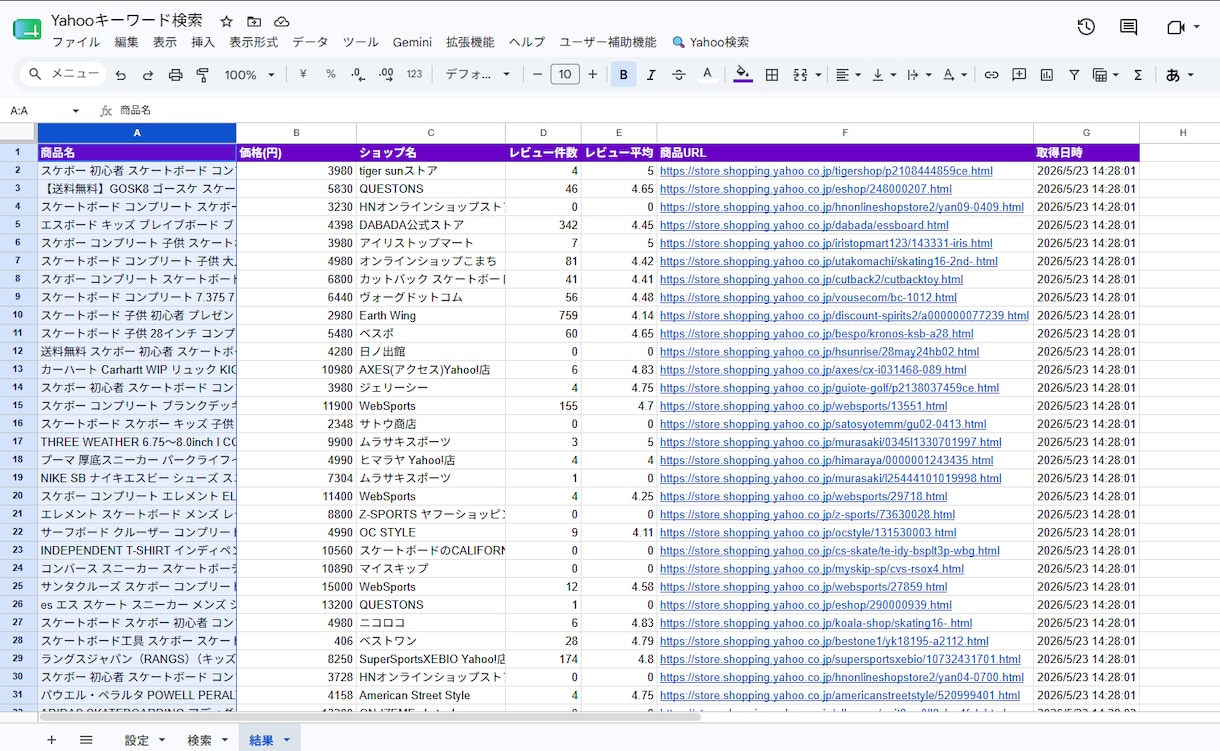This screenshot has width=1220, height=751.
Task: Toggle bold formatting
Action: coord(624,74)
